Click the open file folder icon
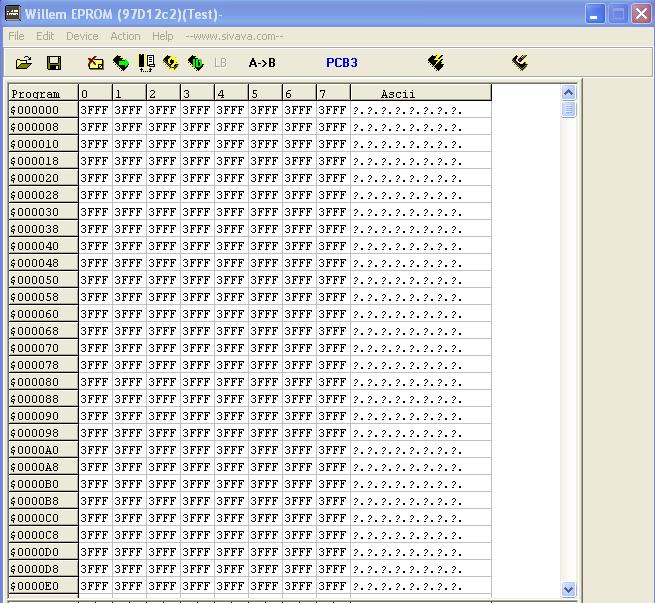655x603 pixels. [x=24, y=63]
